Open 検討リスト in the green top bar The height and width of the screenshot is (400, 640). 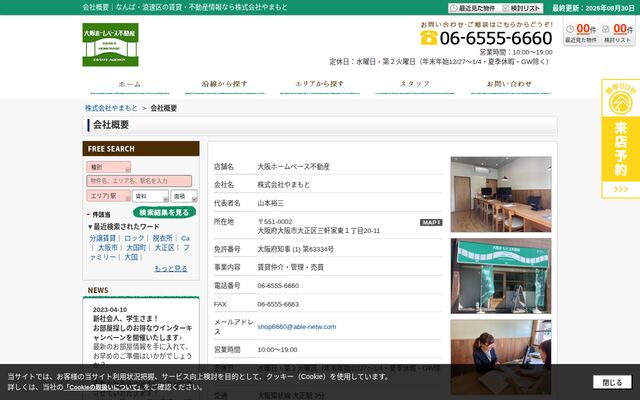(x=522, y=8)
